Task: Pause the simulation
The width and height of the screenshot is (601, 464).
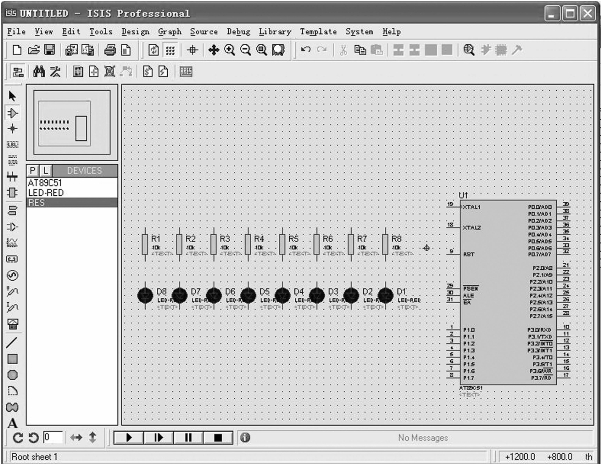Action: (x=188, y=438)
